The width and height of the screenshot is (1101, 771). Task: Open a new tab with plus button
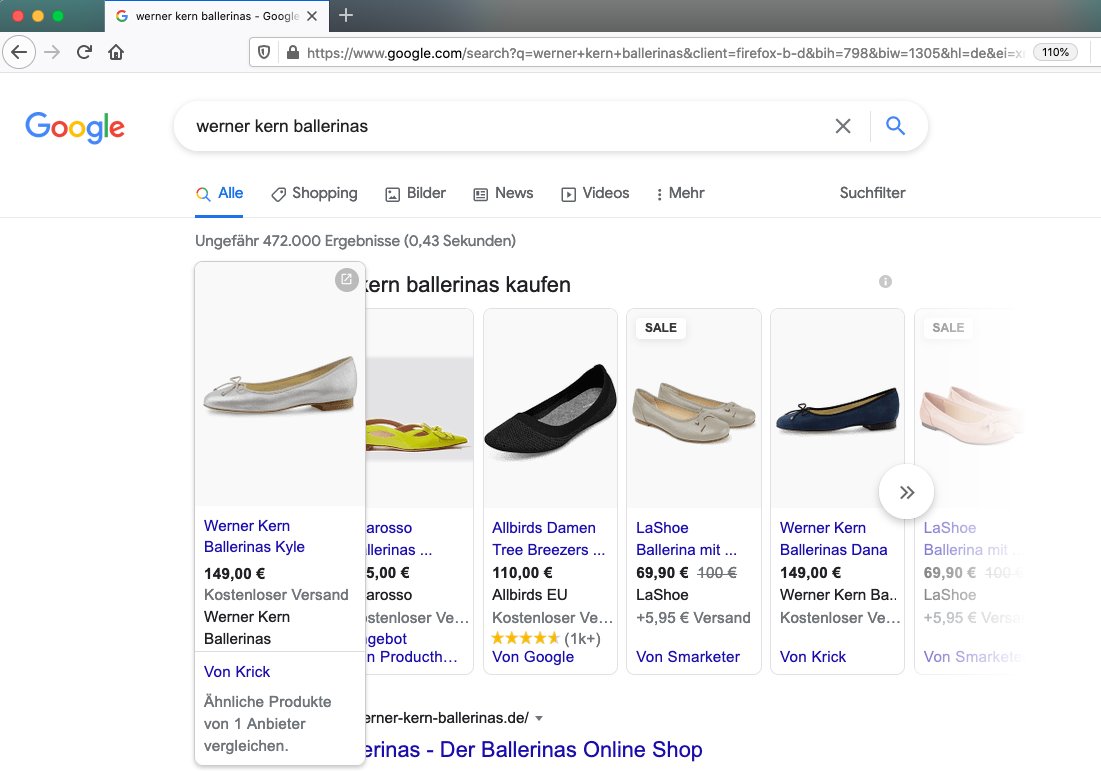pyautogui.click(x=345, y=15)
